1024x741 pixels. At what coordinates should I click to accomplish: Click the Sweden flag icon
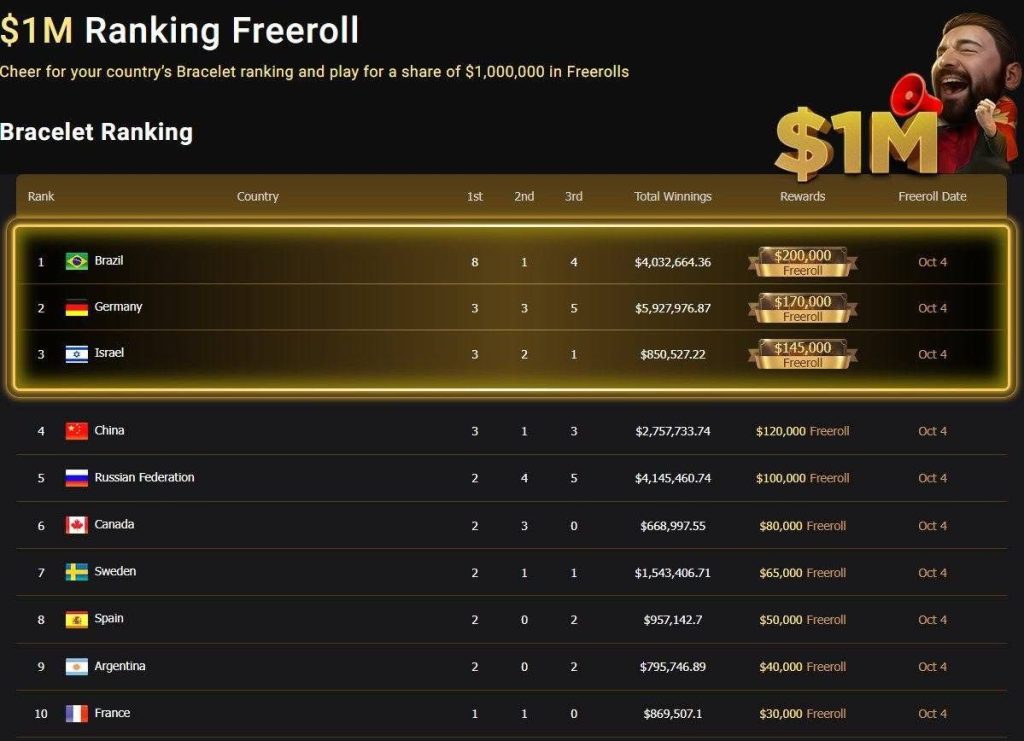click(x=77, y=572)
